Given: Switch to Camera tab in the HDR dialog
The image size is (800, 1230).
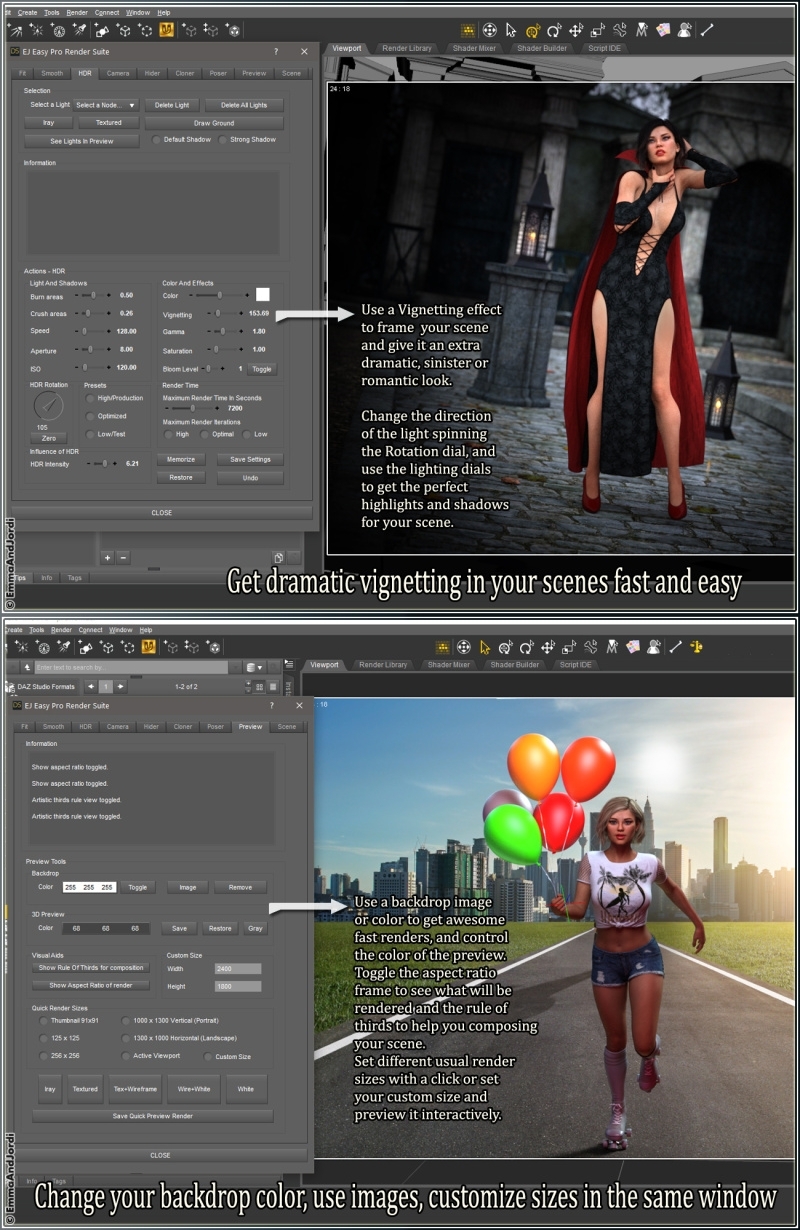Looking at the screenshot, I should (x=118, y=73).
